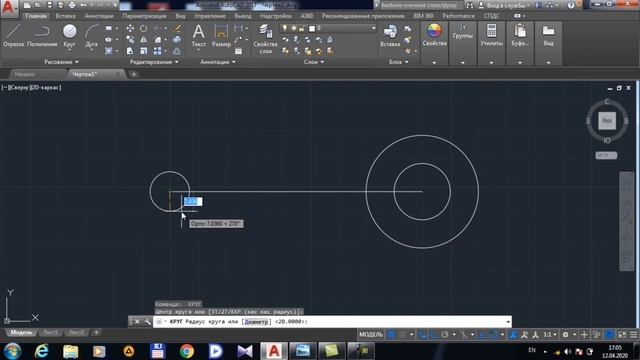Select the Дуга (Arc) tool
The width and height of the screenshot is (640, 360).
pyautogui.click(x=91, y=36)
